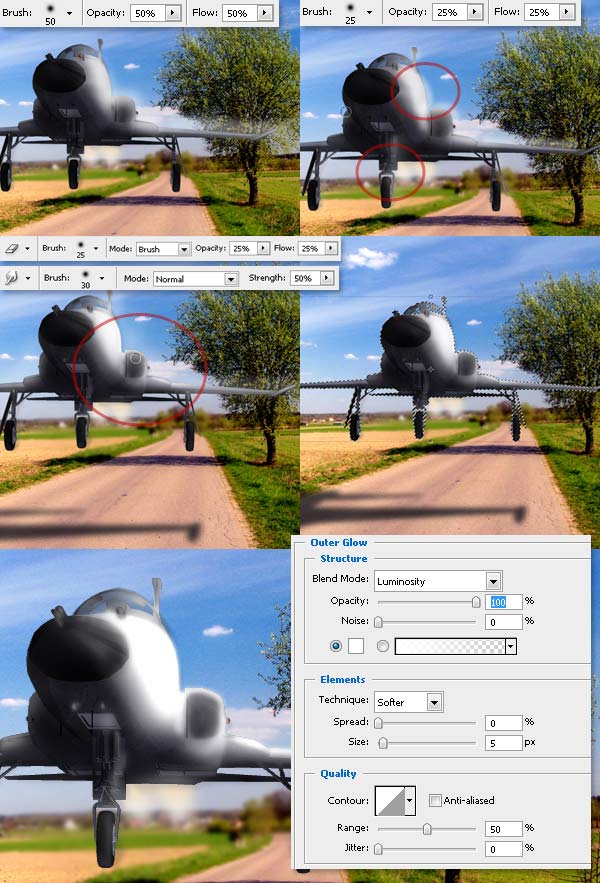Click the Strength 50% value field

305,278
